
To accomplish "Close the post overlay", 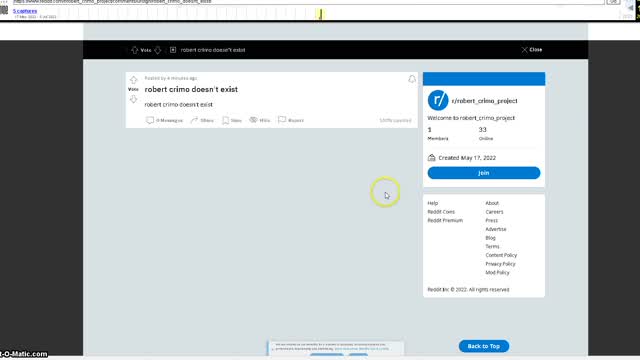I will point(531,50).
